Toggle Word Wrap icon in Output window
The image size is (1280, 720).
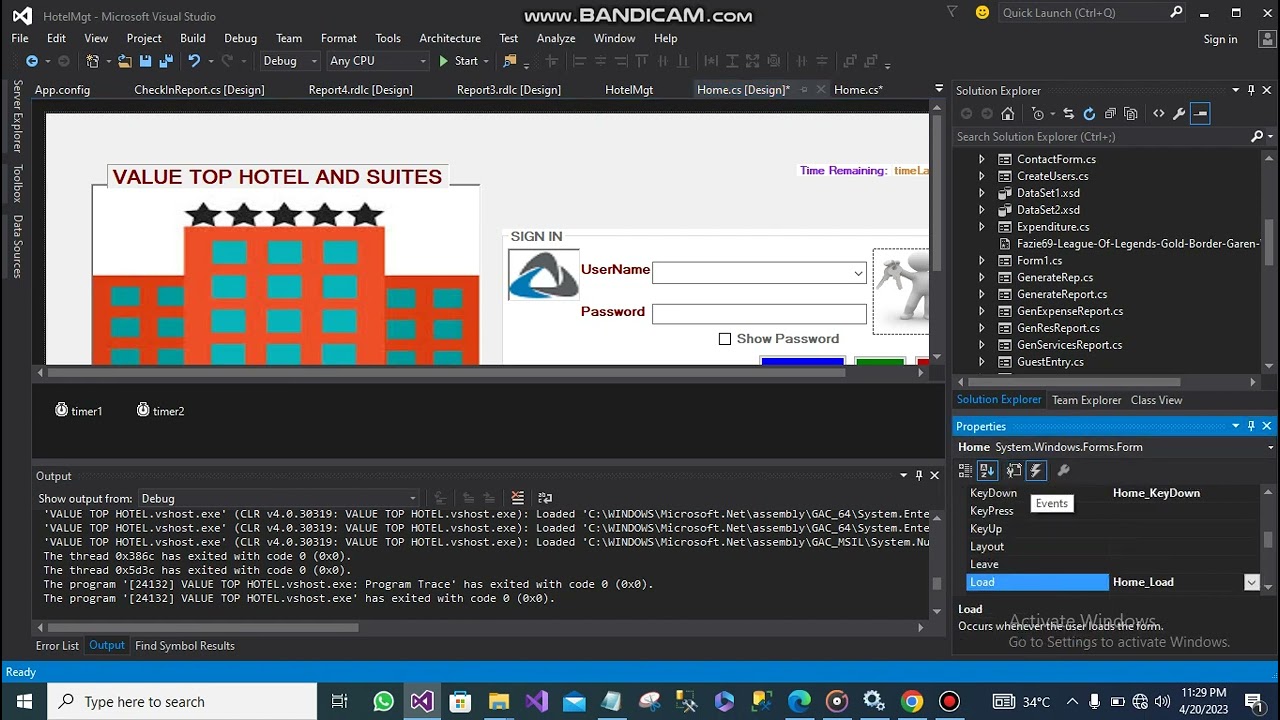point(545,498)
